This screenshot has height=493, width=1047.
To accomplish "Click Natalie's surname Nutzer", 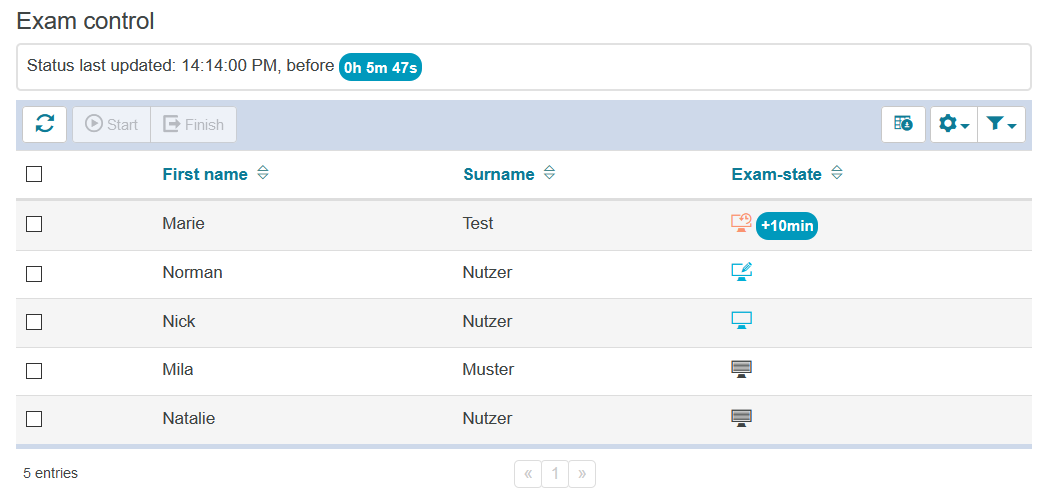I will tap(487, 419).
